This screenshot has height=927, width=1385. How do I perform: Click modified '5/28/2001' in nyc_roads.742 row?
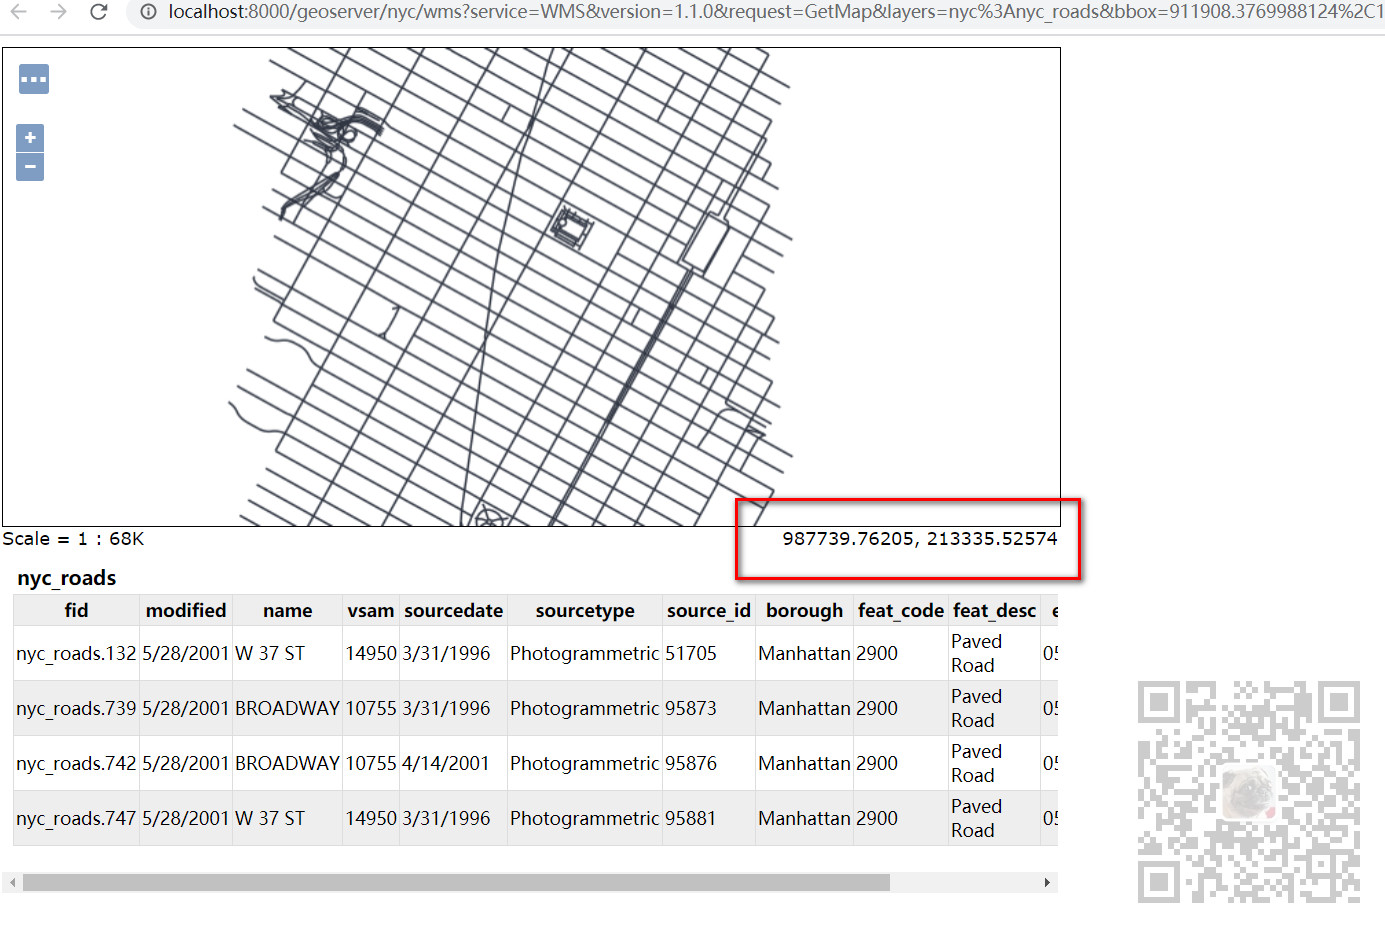186,764
